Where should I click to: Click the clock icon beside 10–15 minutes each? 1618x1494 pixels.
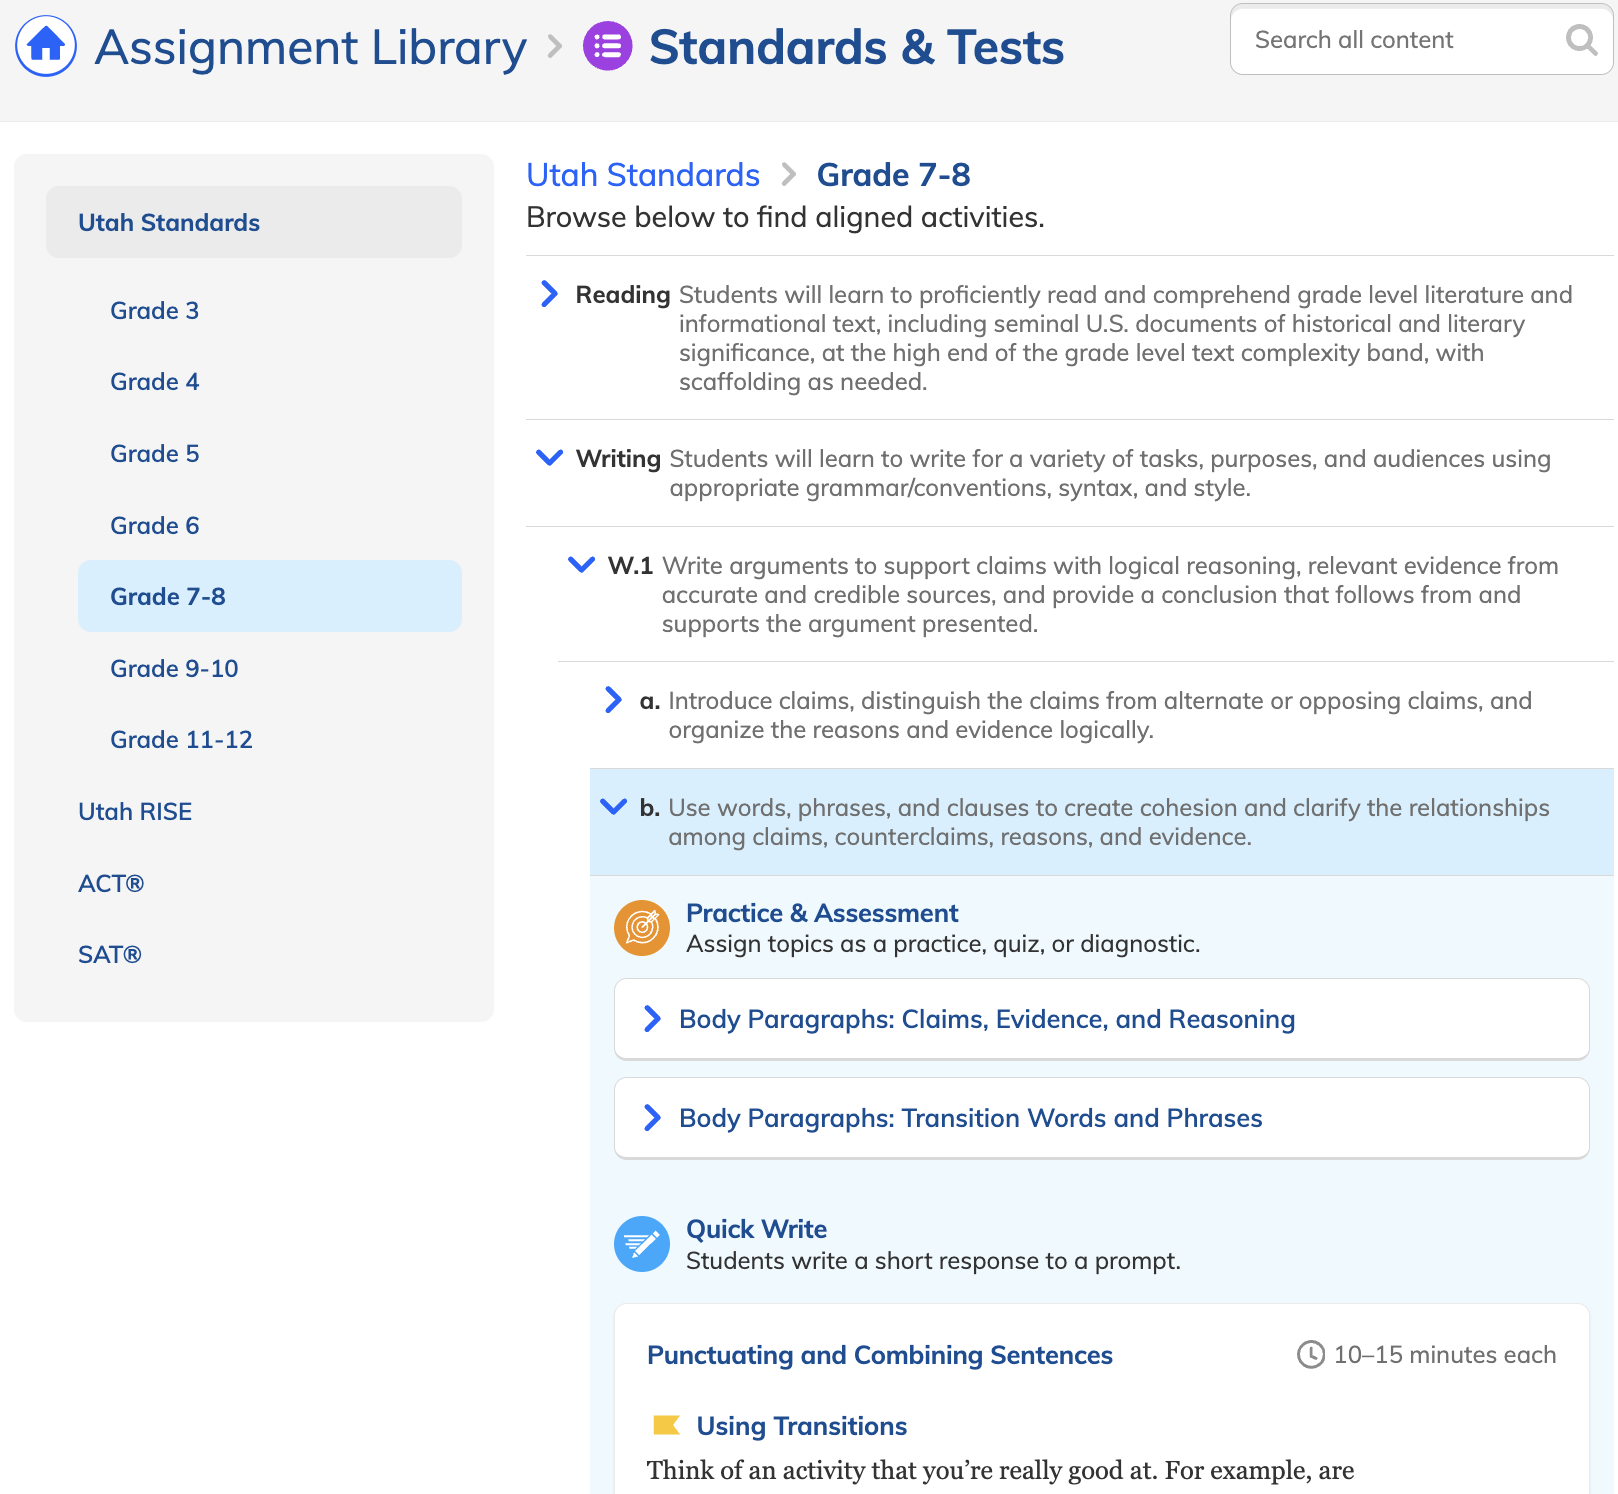coord(1310,1355)
